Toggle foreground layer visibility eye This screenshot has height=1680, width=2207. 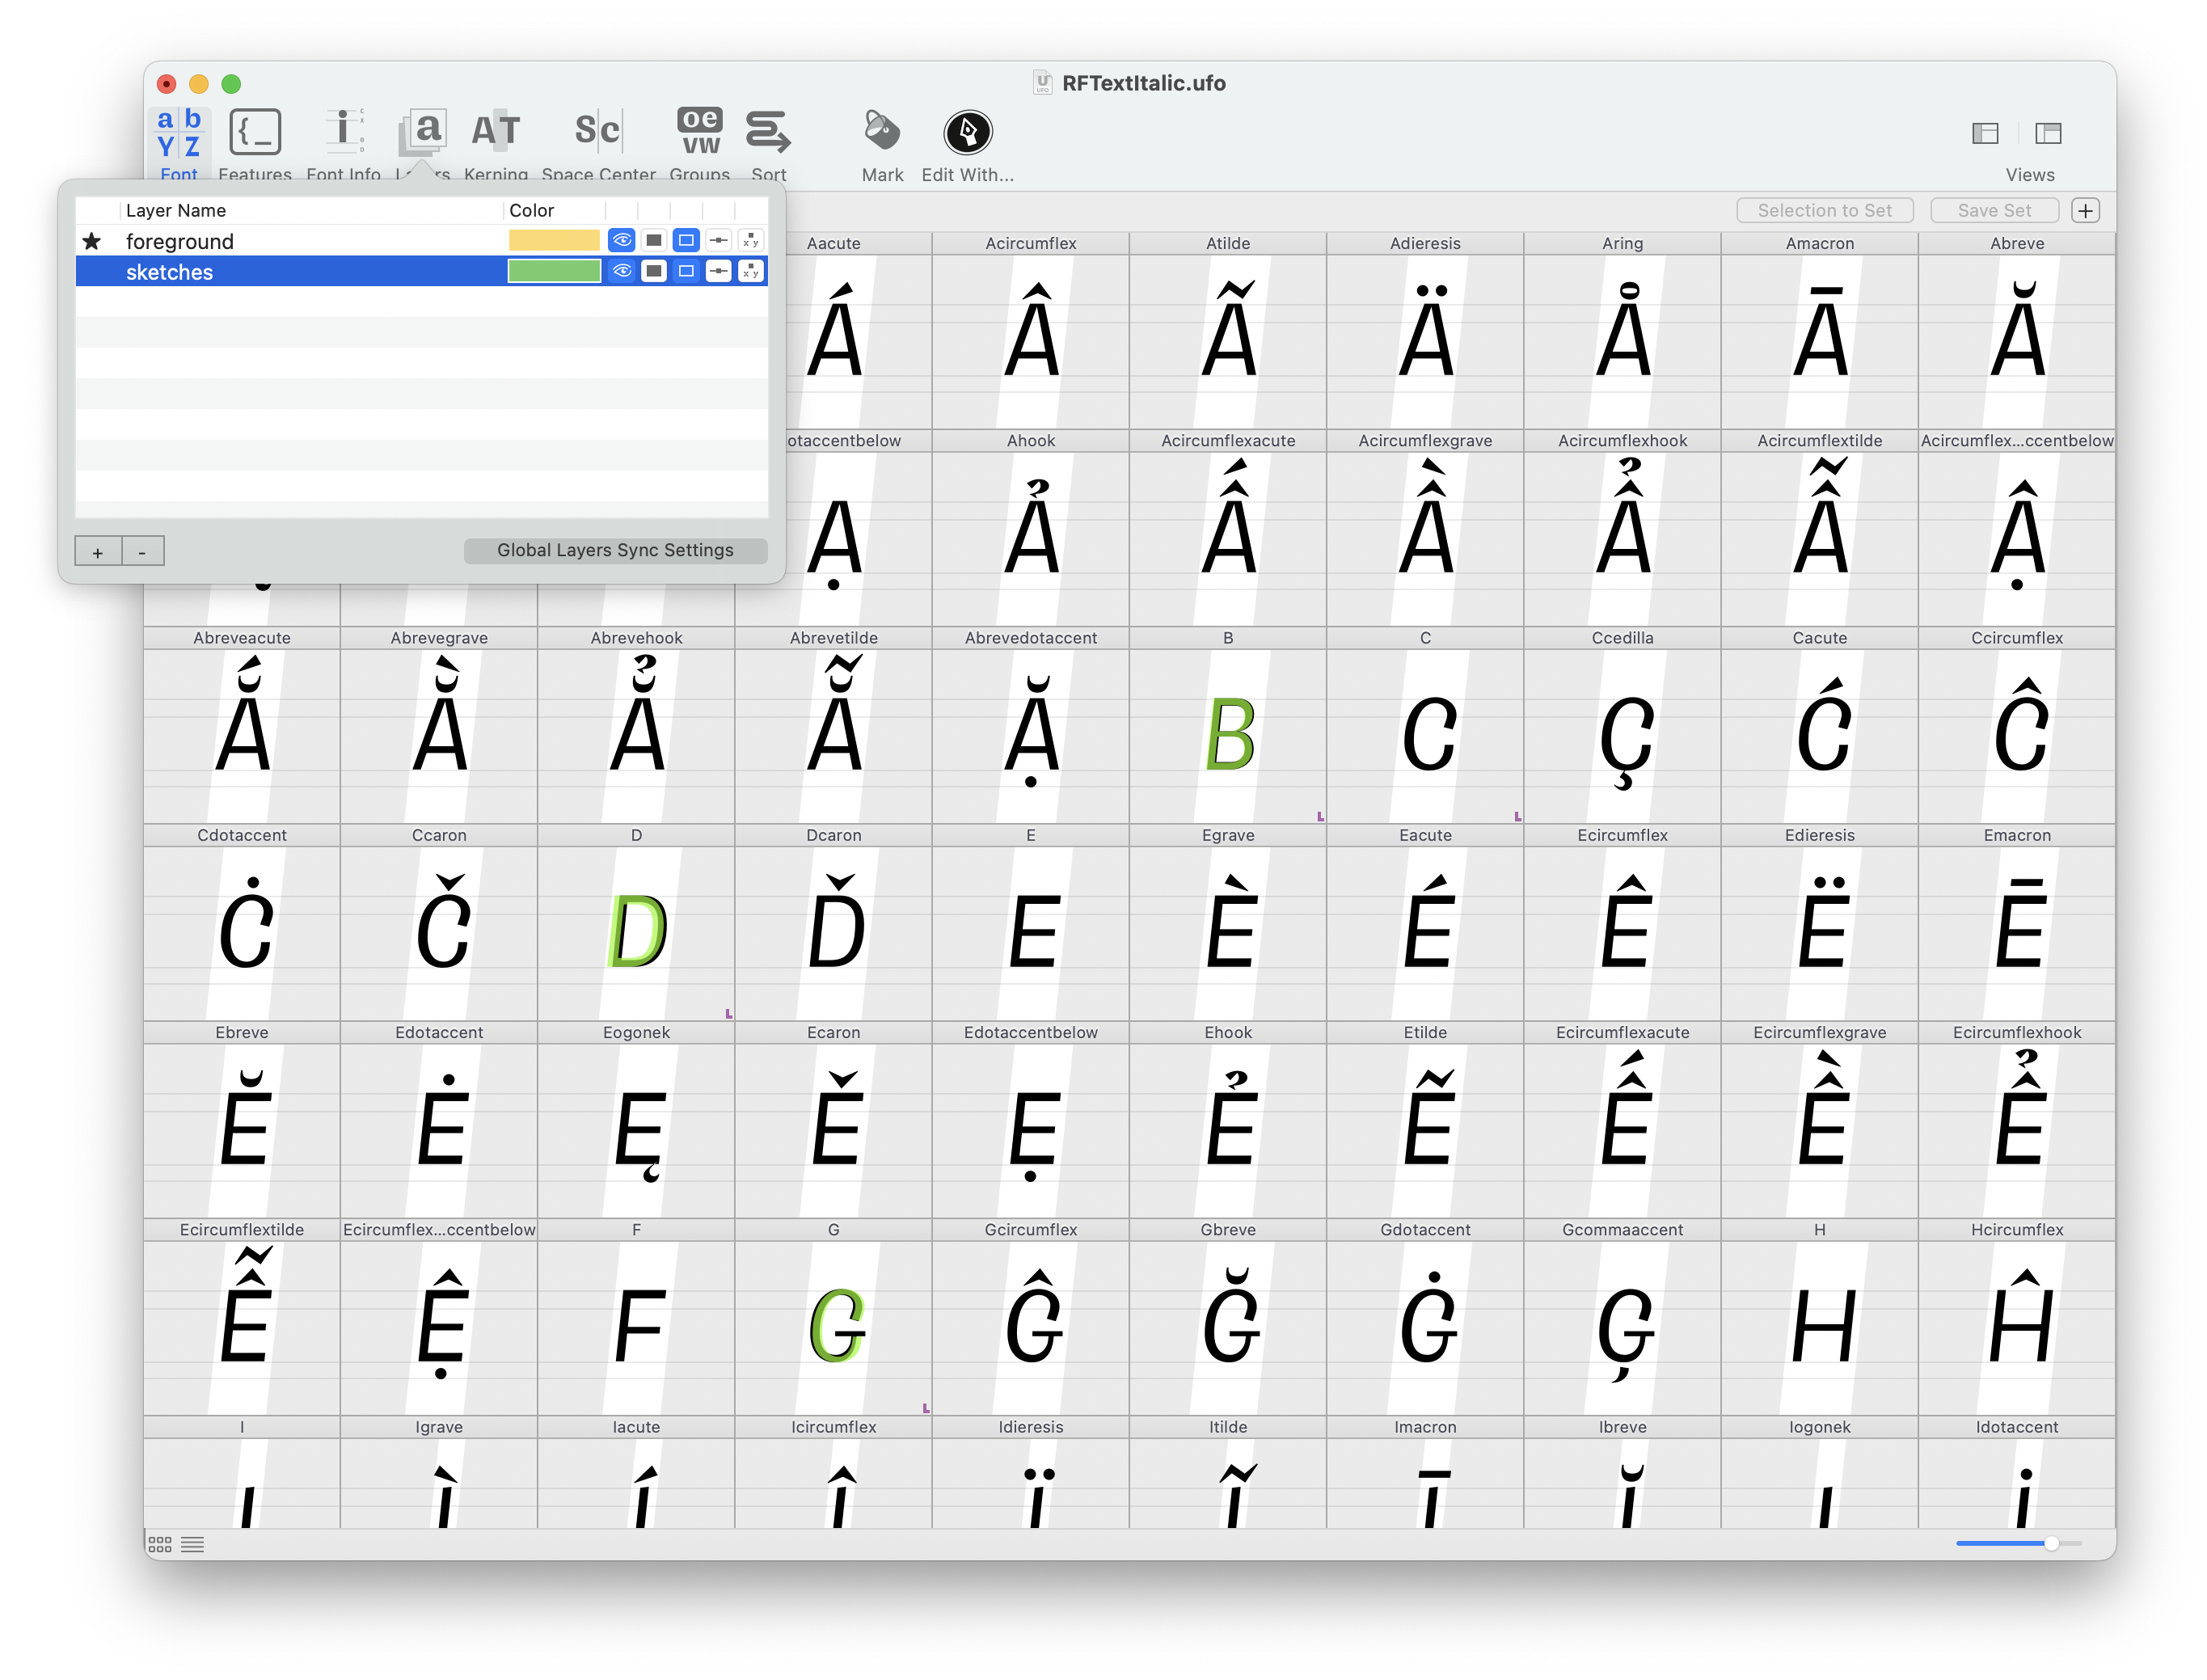coord(621,240)
